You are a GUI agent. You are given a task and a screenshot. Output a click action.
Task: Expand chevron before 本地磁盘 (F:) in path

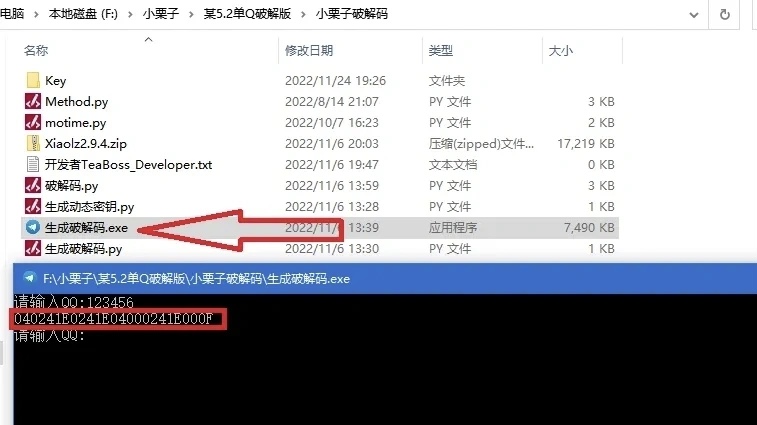click(x=36, y=14)
